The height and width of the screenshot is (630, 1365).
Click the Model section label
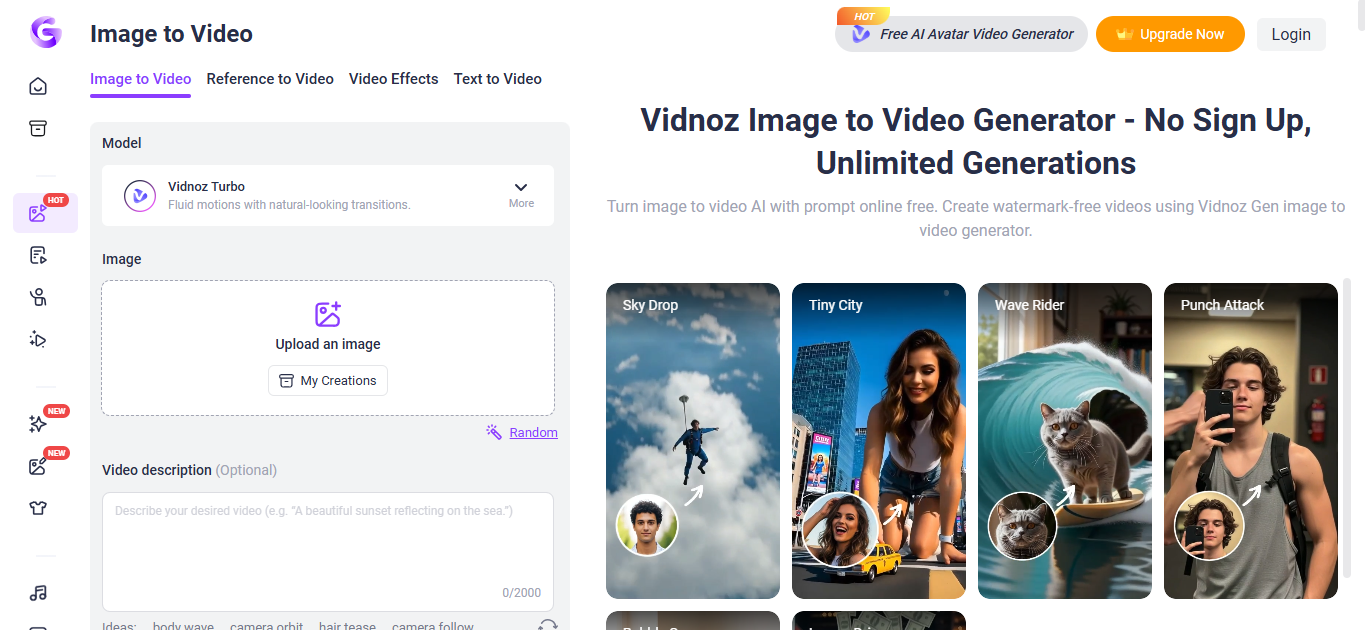(122, 143)
